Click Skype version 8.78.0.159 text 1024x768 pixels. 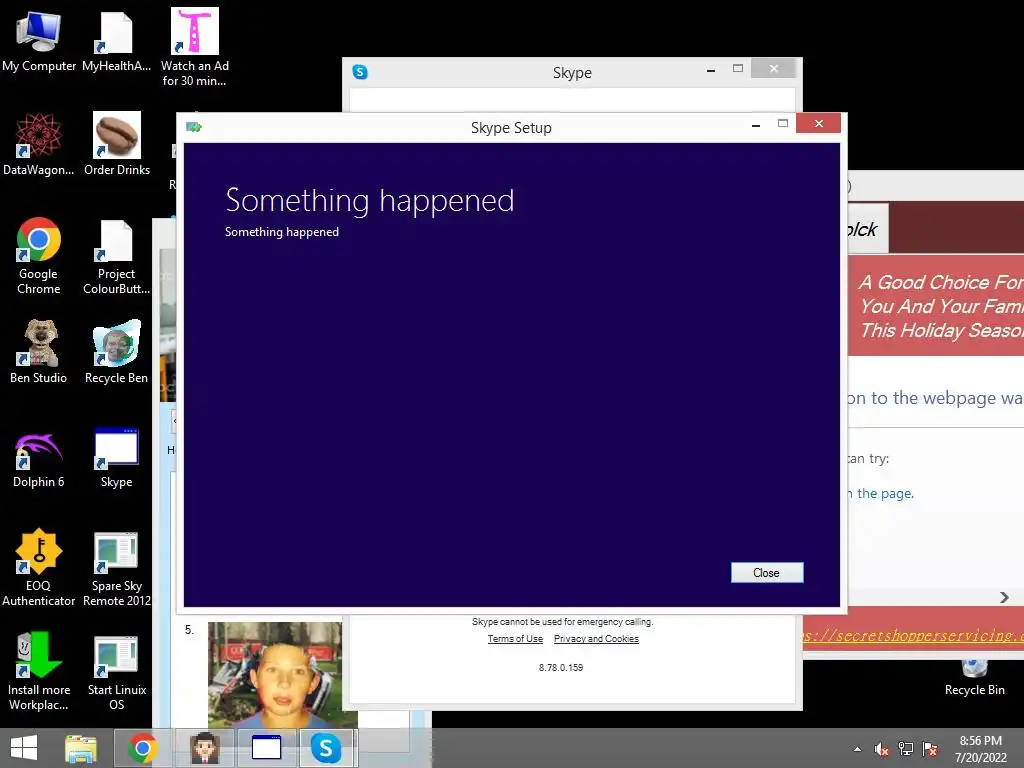click(561, 667)
